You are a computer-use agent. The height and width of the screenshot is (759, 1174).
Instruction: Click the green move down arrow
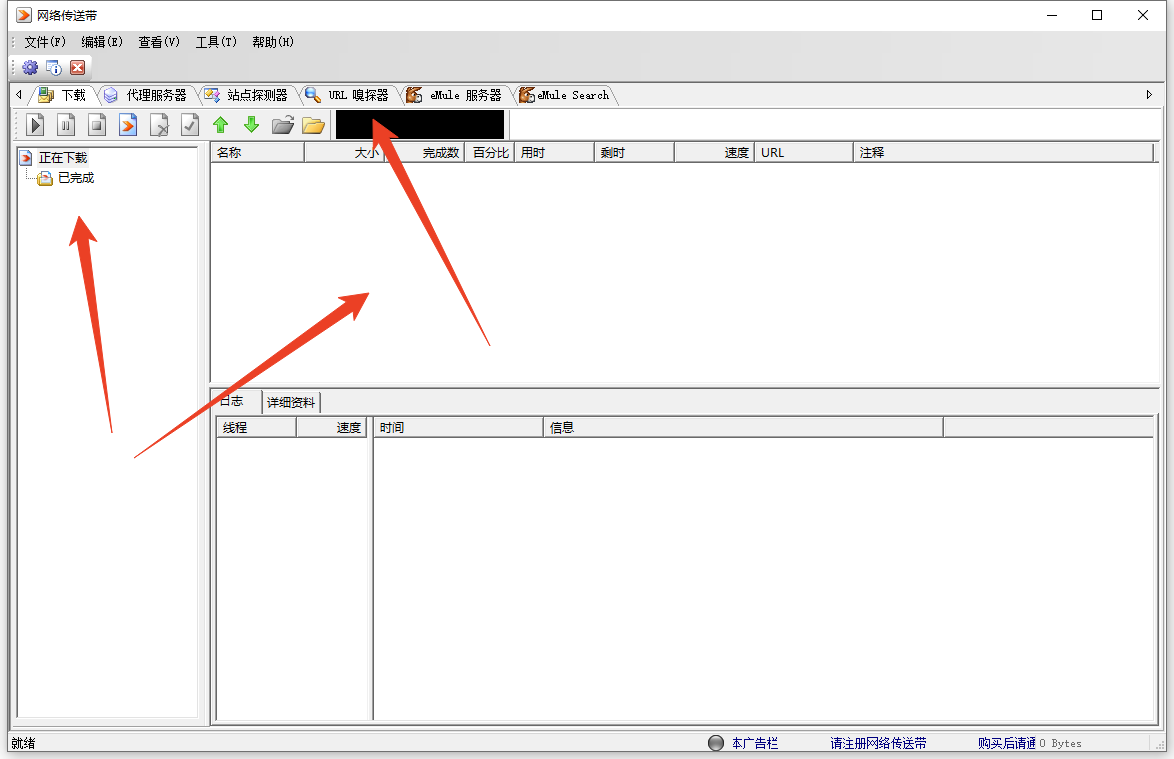coord(252,125)
